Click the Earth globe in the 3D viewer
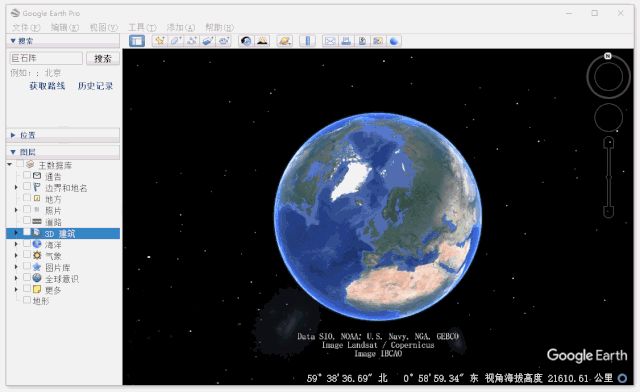The image size is (640, 392). 378,216
